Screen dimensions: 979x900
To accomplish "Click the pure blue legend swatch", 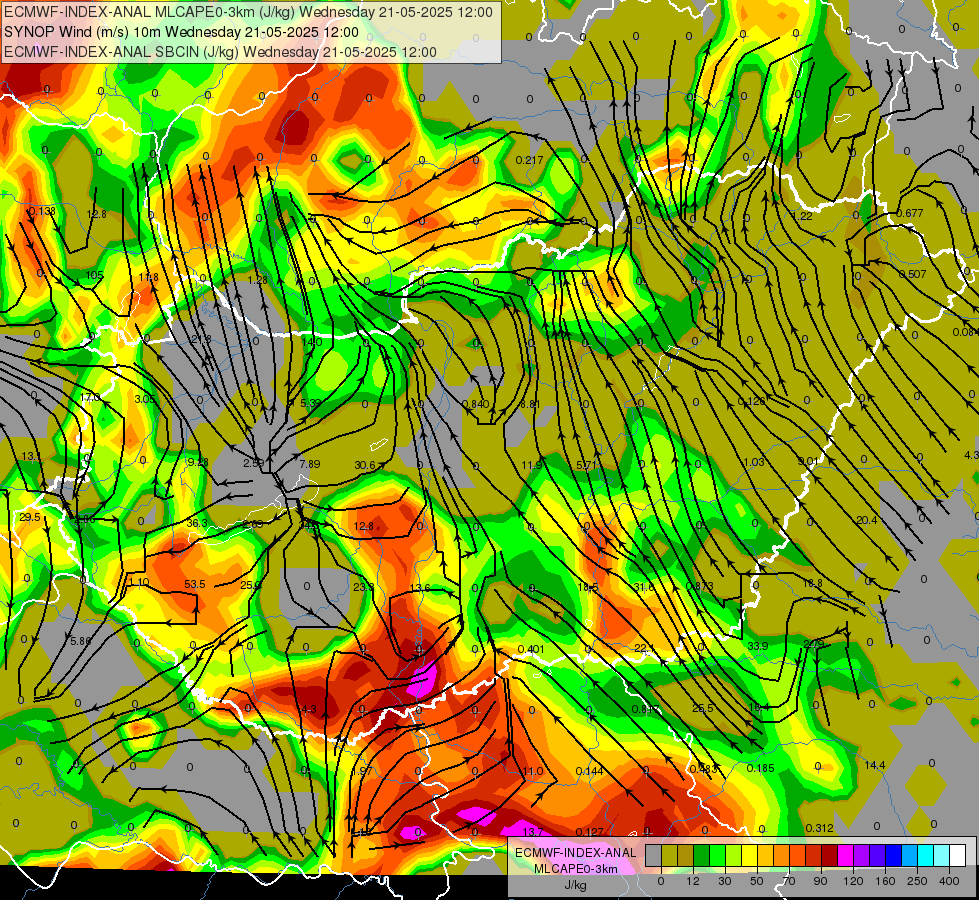I will point(893,855).
